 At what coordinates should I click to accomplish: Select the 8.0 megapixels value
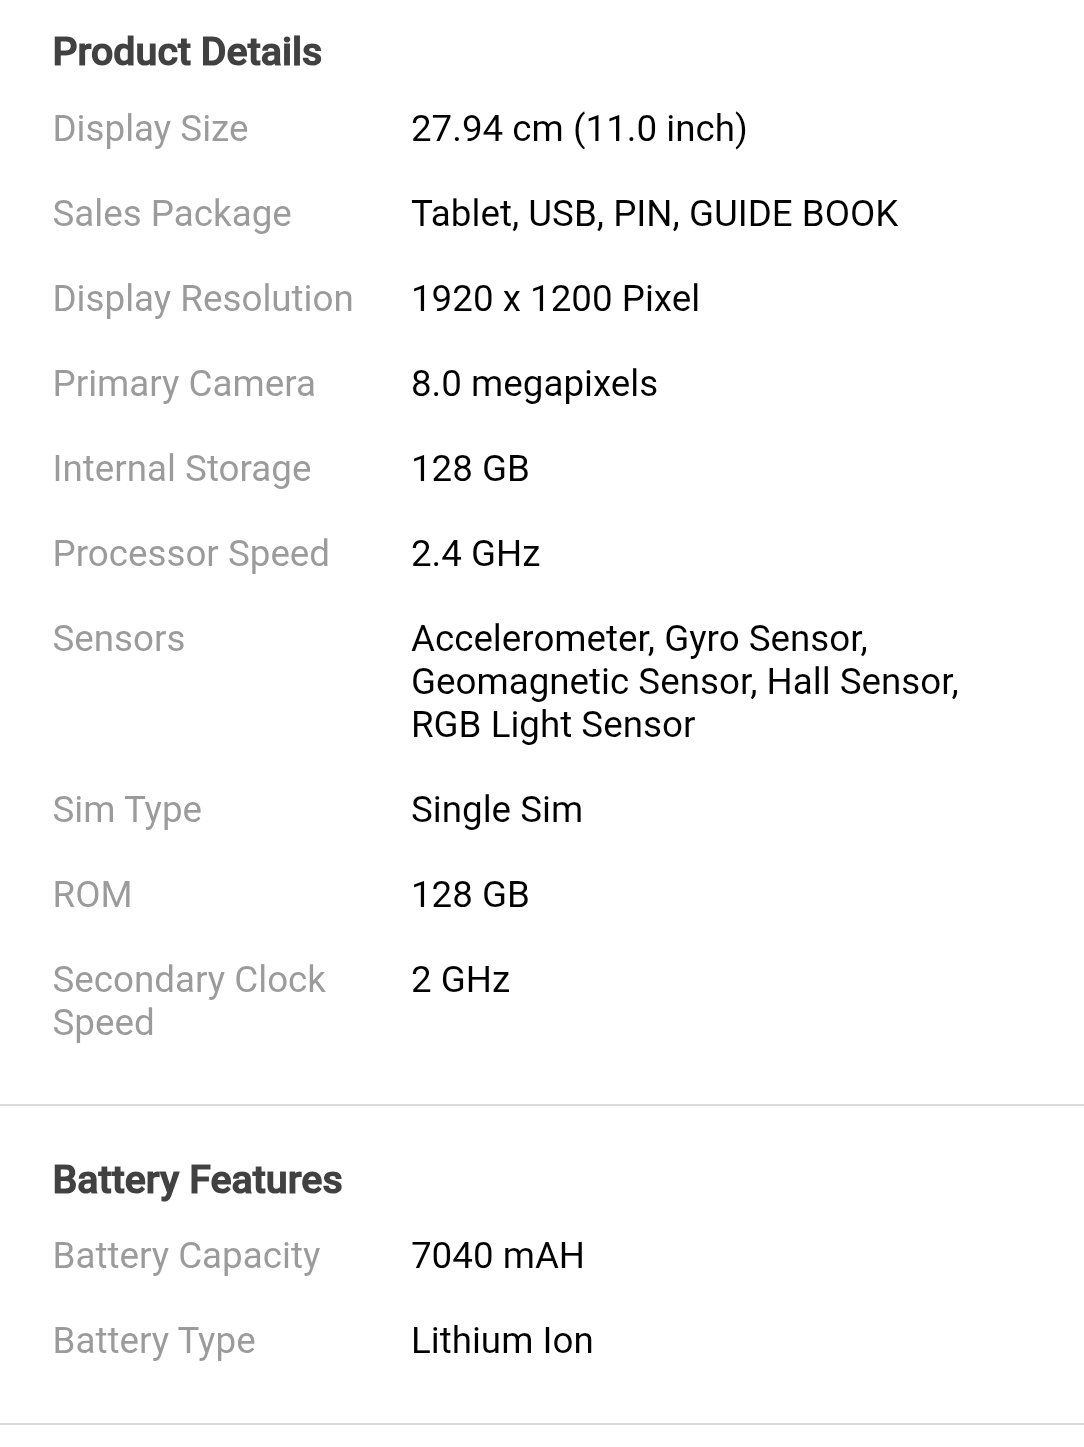[x=534, y=384]
